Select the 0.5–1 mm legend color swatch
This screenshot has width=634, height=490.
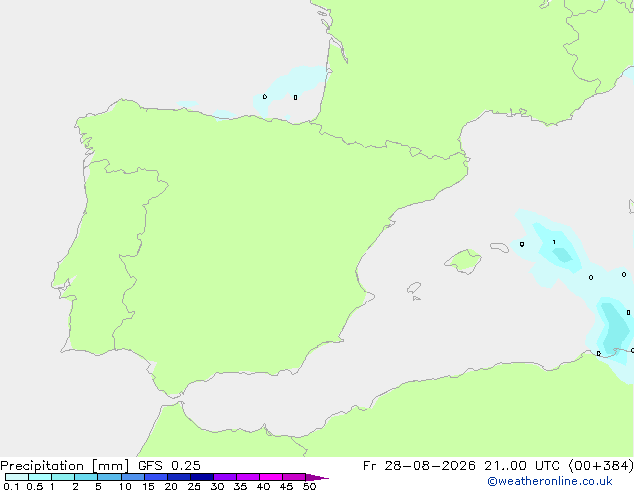point(40,477)
